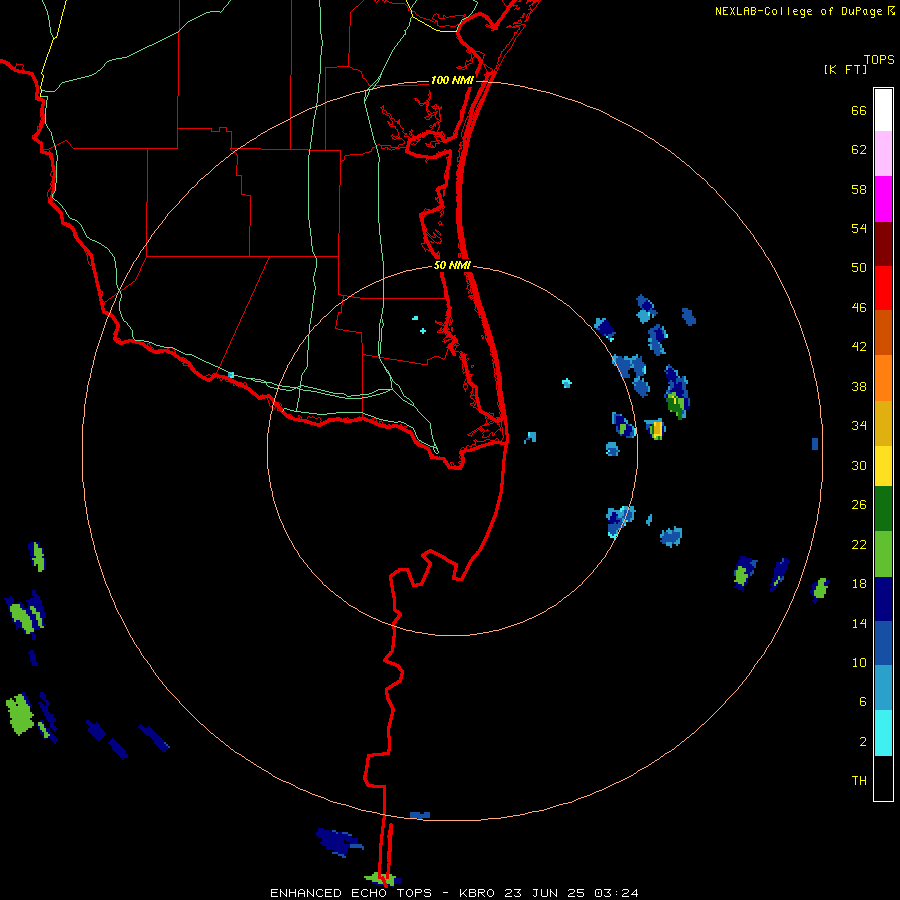Screen dimensions: 900x900
Task: Click the TOPS legend title
Action: tap(879, 59)
